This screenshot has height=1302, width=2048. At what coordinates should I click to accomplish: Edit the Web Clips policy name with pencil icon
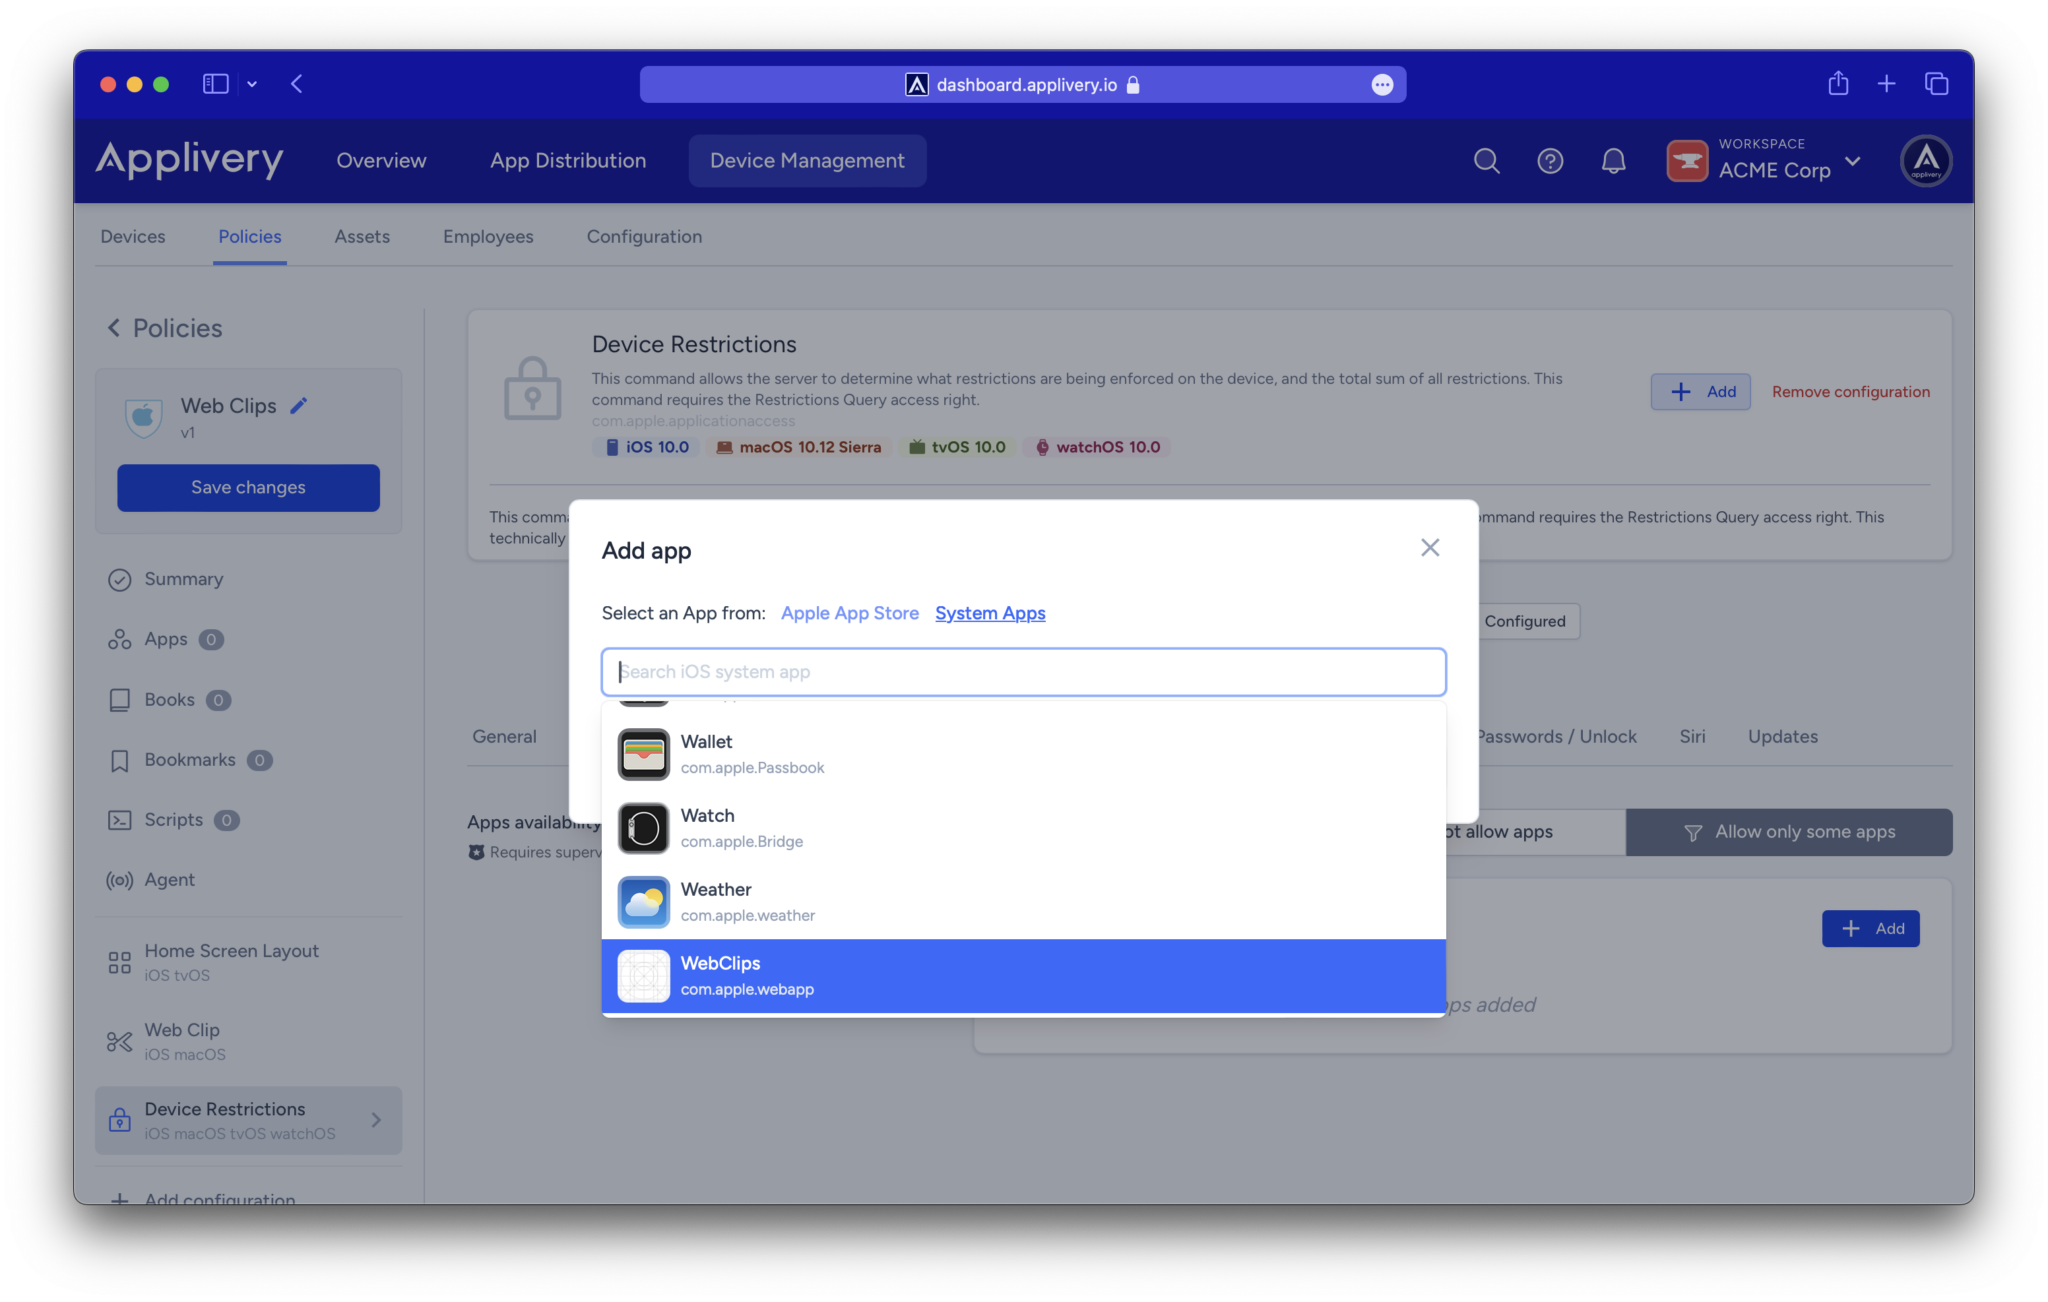point(299,404)
